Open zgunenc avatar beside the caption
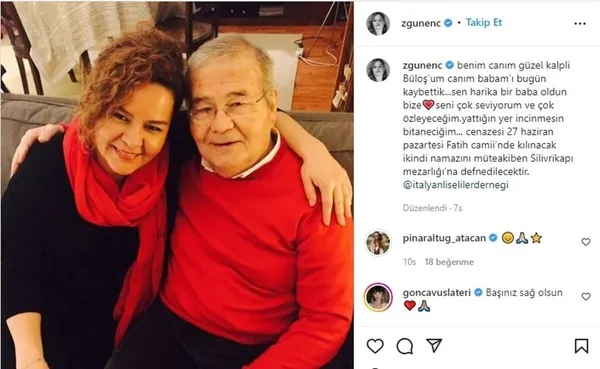 click(x=378, y=70)
